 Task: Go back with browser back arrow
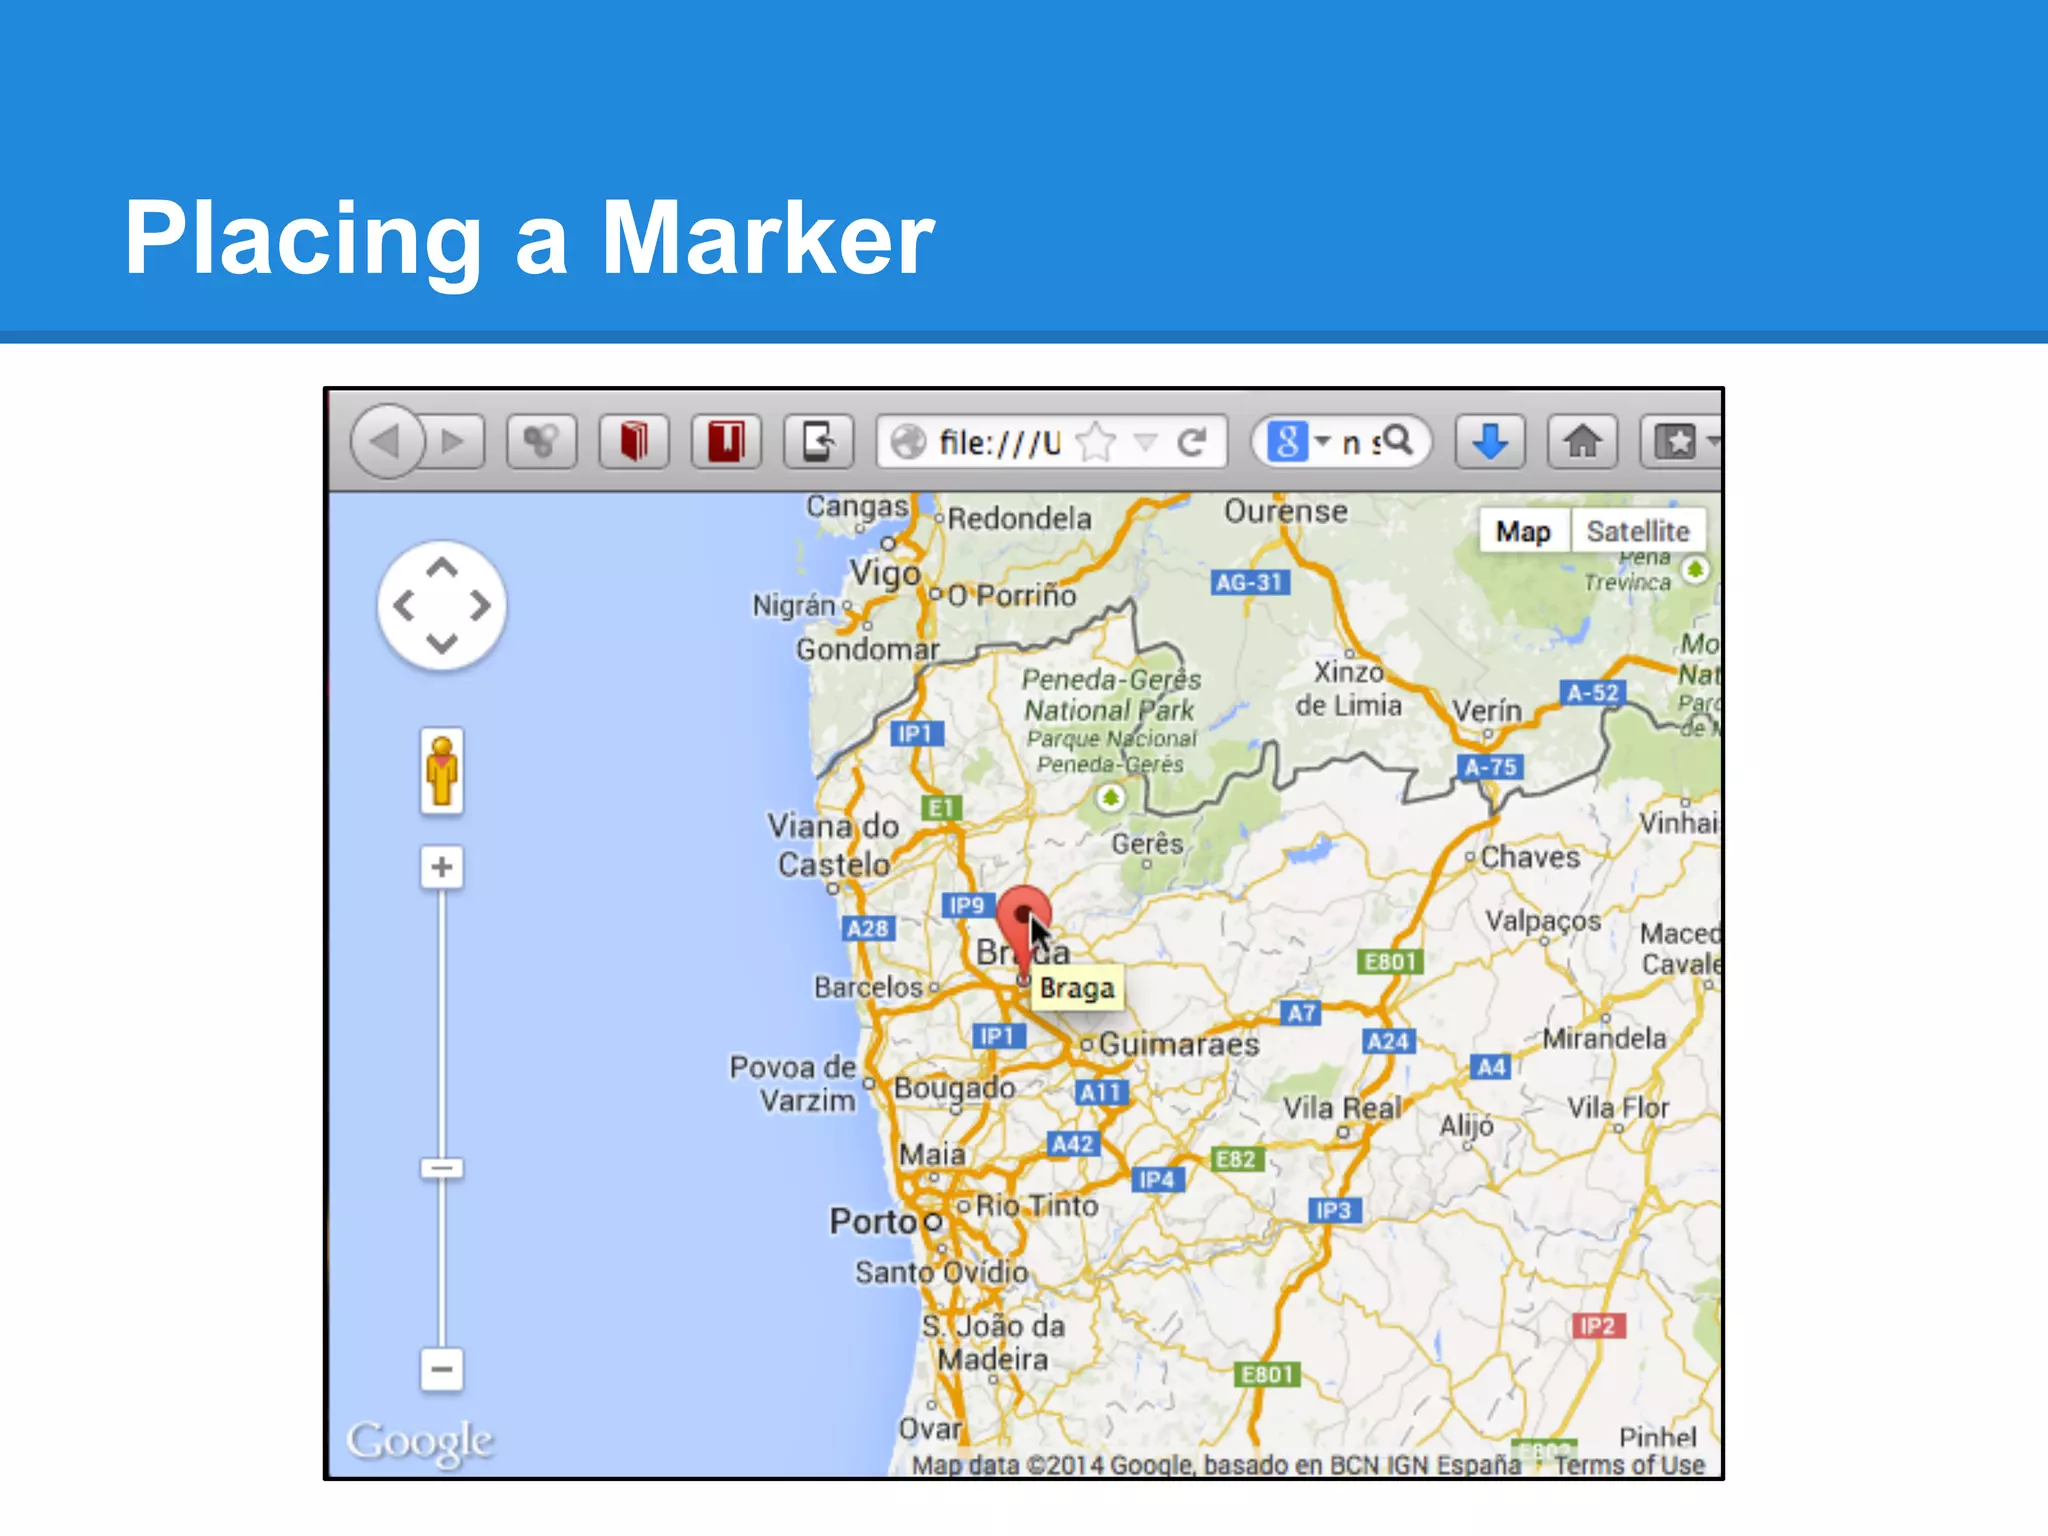point(386,441)
